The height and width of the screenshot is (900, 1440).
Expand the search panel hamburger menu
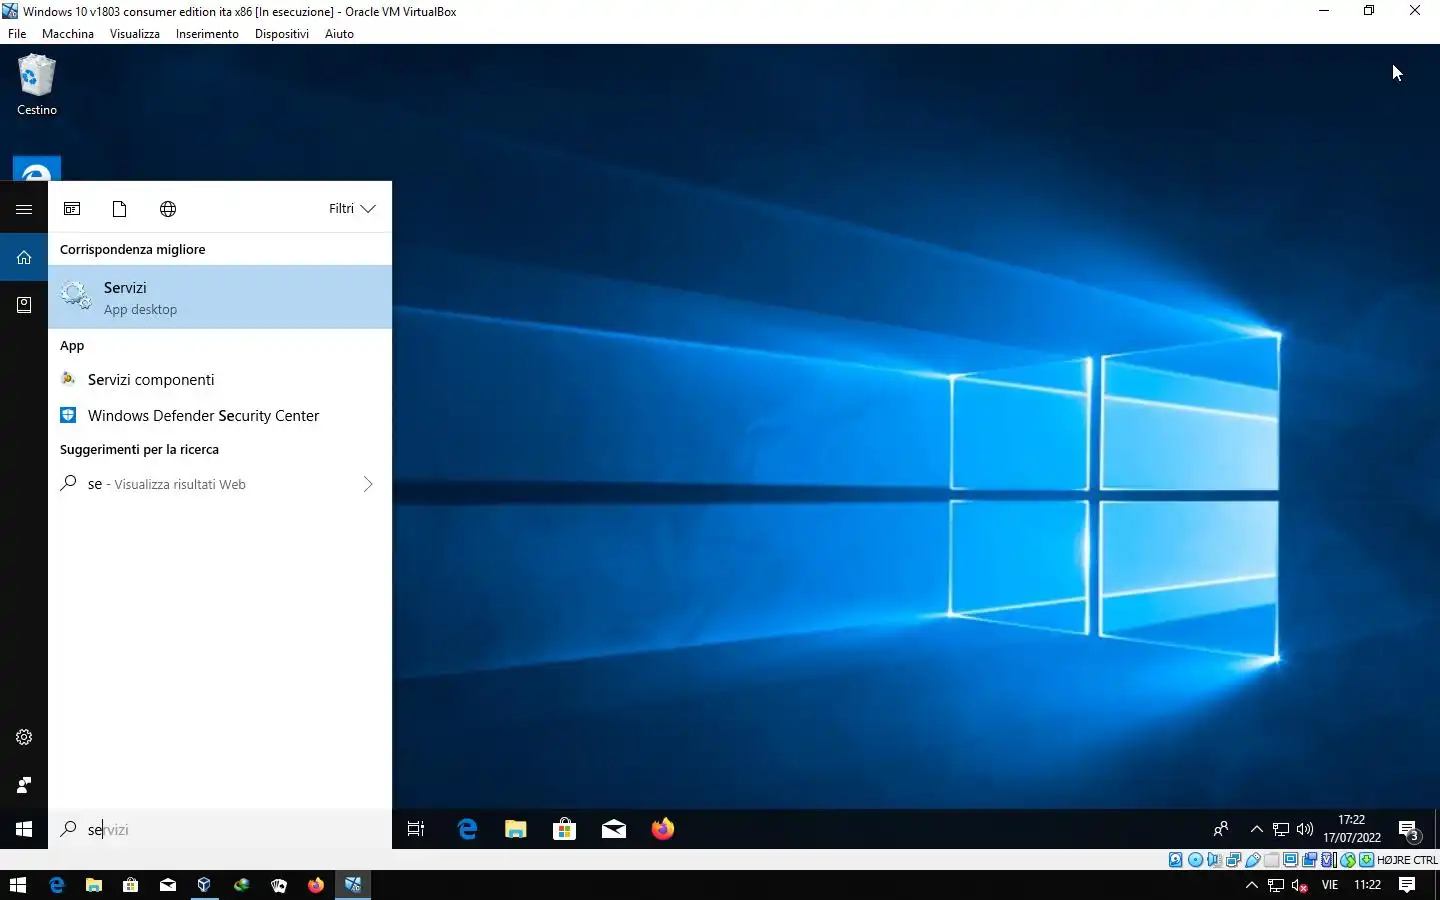pyautogui.click(x=24, y=209)
